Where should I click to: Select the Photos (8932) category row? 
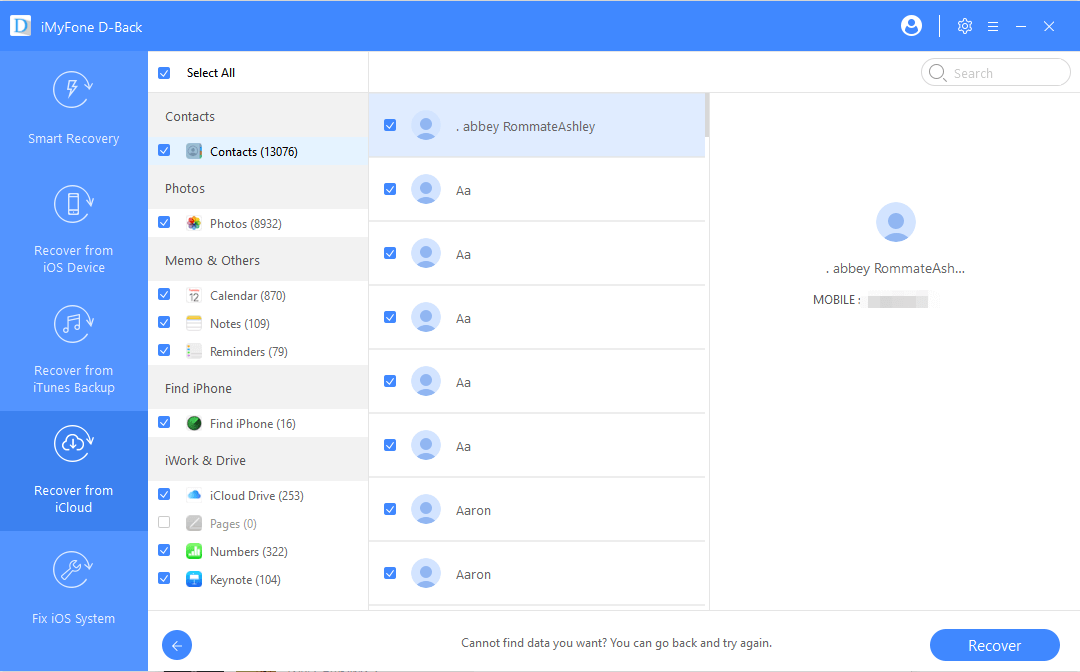tap(258, 223)
